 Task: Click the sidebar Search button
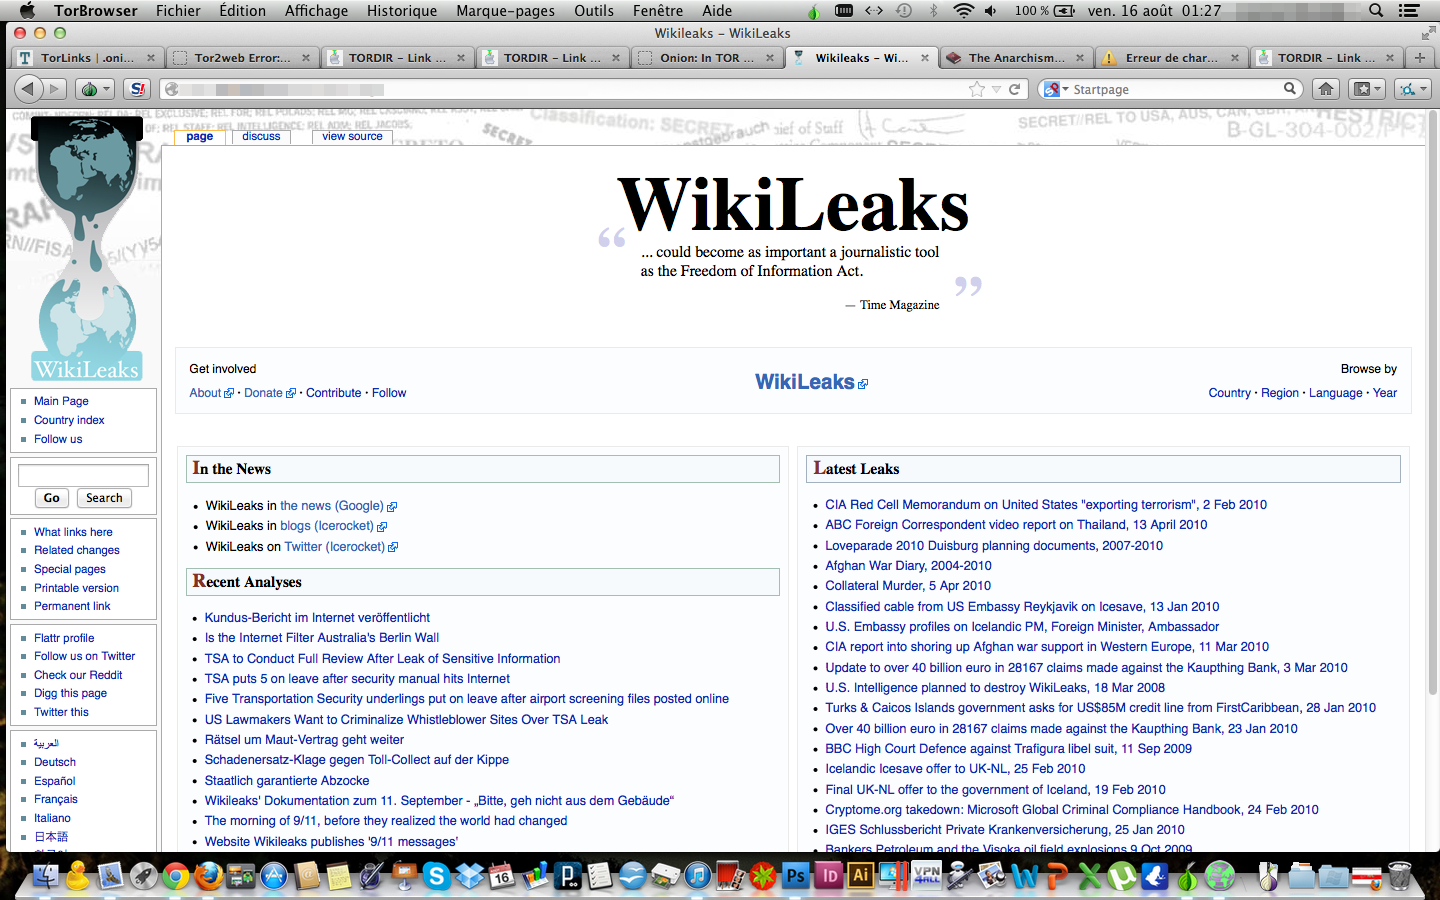(104, 498)
